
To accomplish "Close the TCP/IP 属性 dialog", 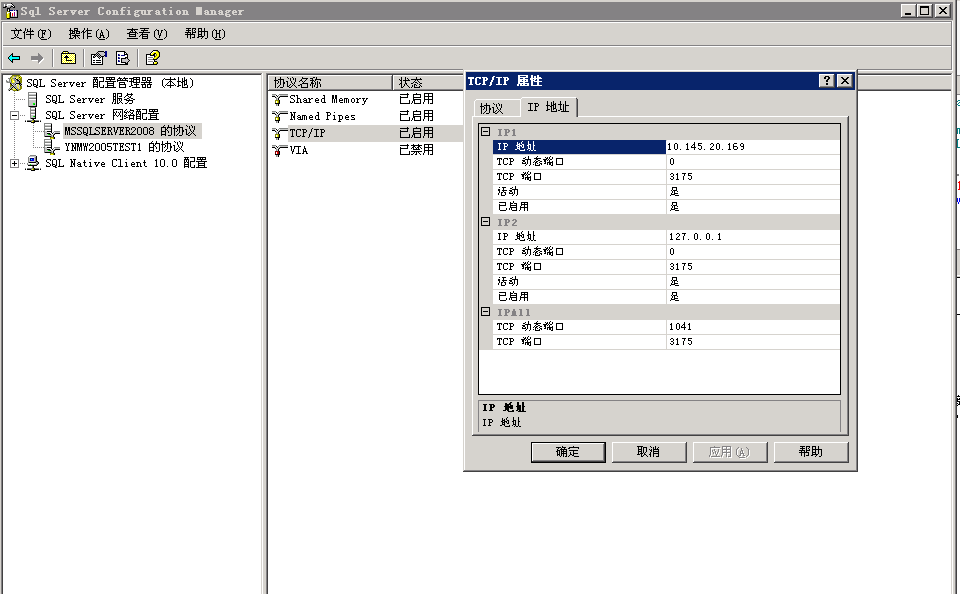I will click(845, 80).
